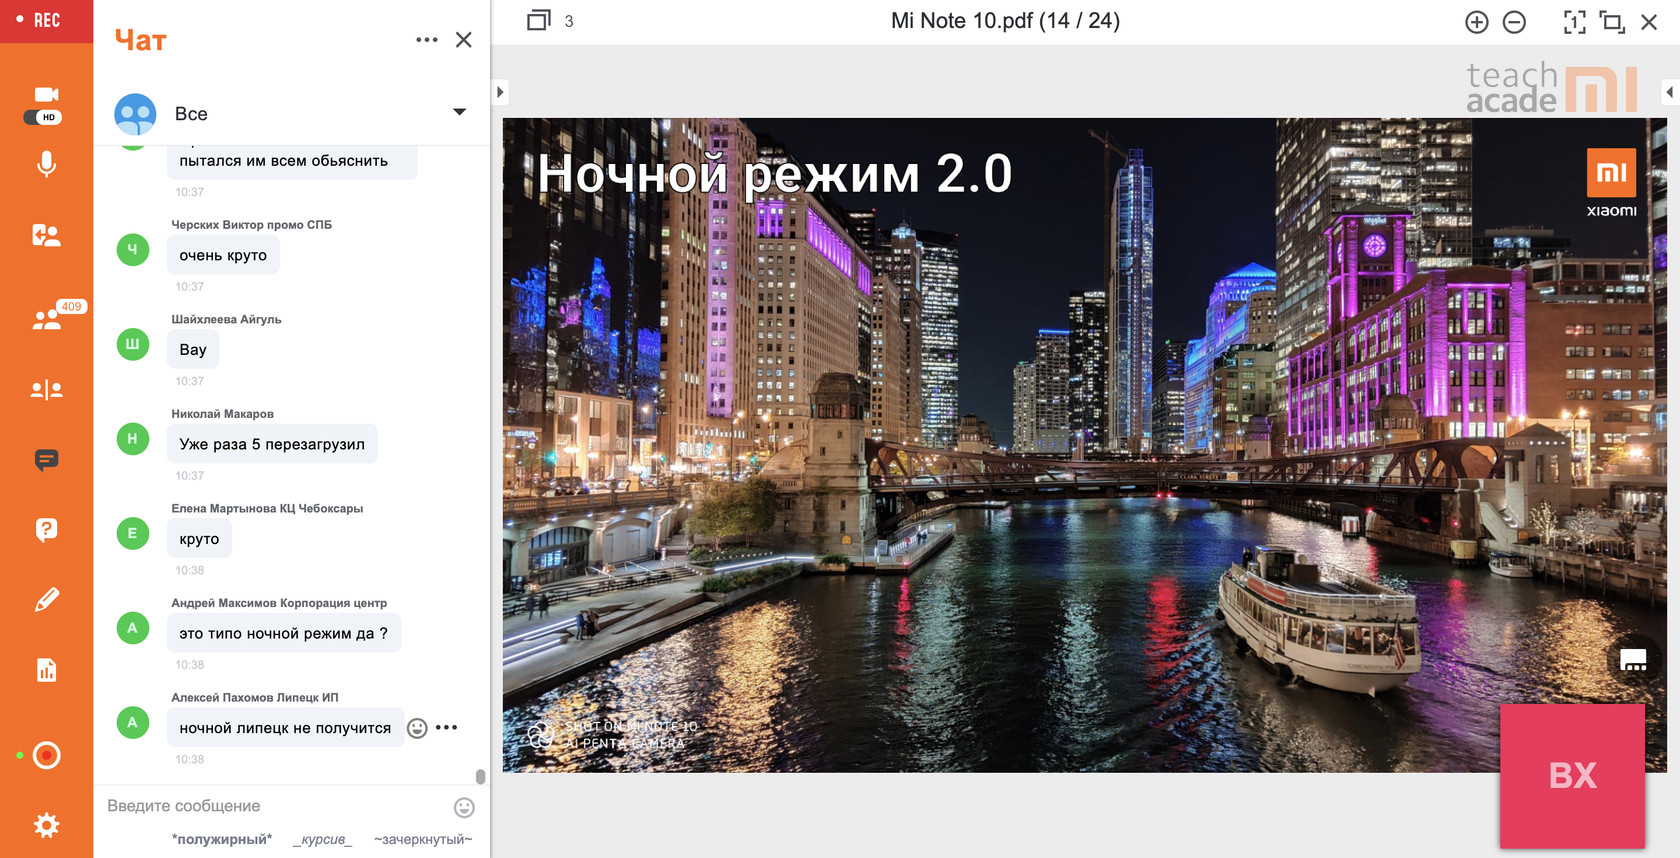The width and height of the screenshot is (1680, 858).
Task: Click the REC recording indicator
Action: click(x=46, y=21)
